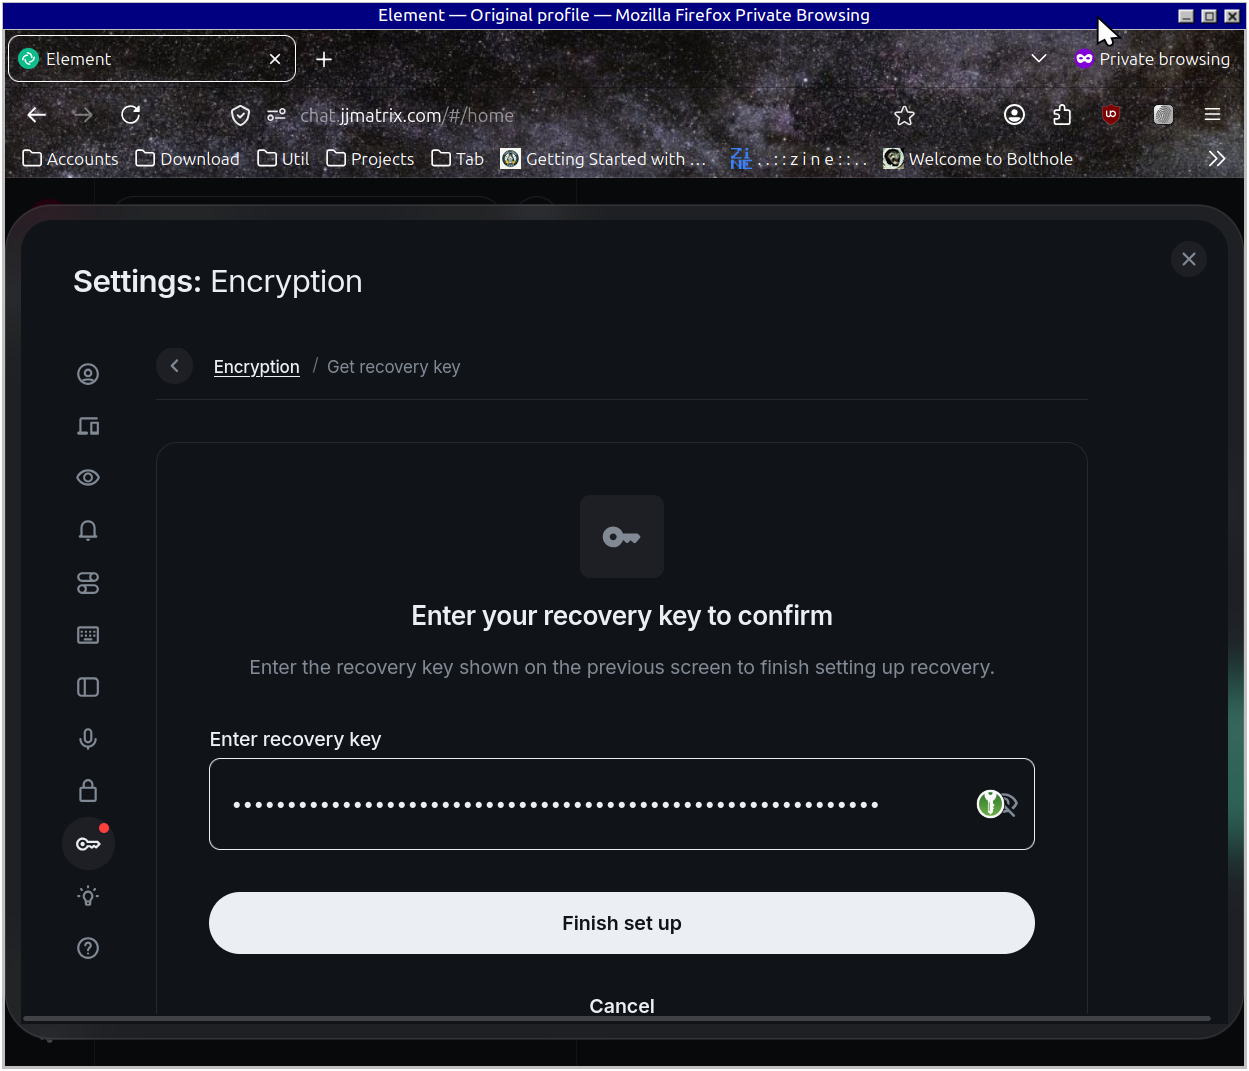
Task: Open Labs lightbulb sidebar icon
Action: pos(88,896)
